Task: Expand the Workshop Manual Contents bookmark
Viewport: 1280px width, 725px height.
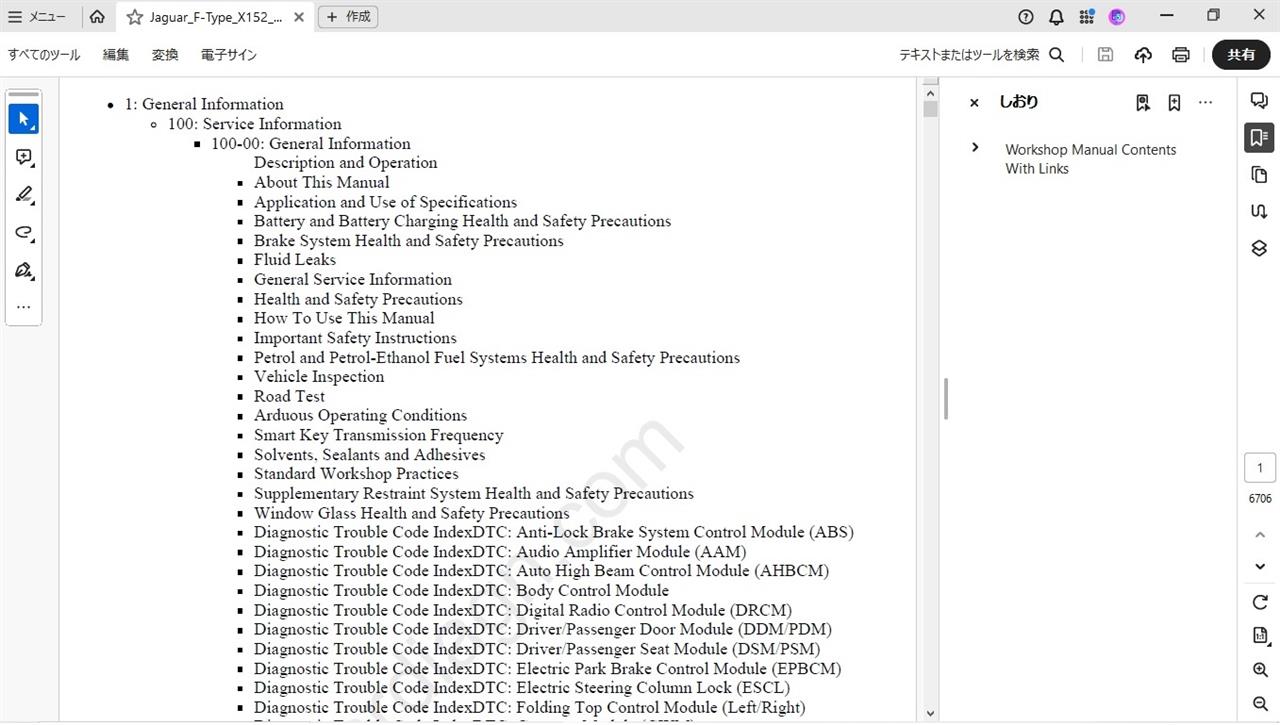Action: click(975, 148)
